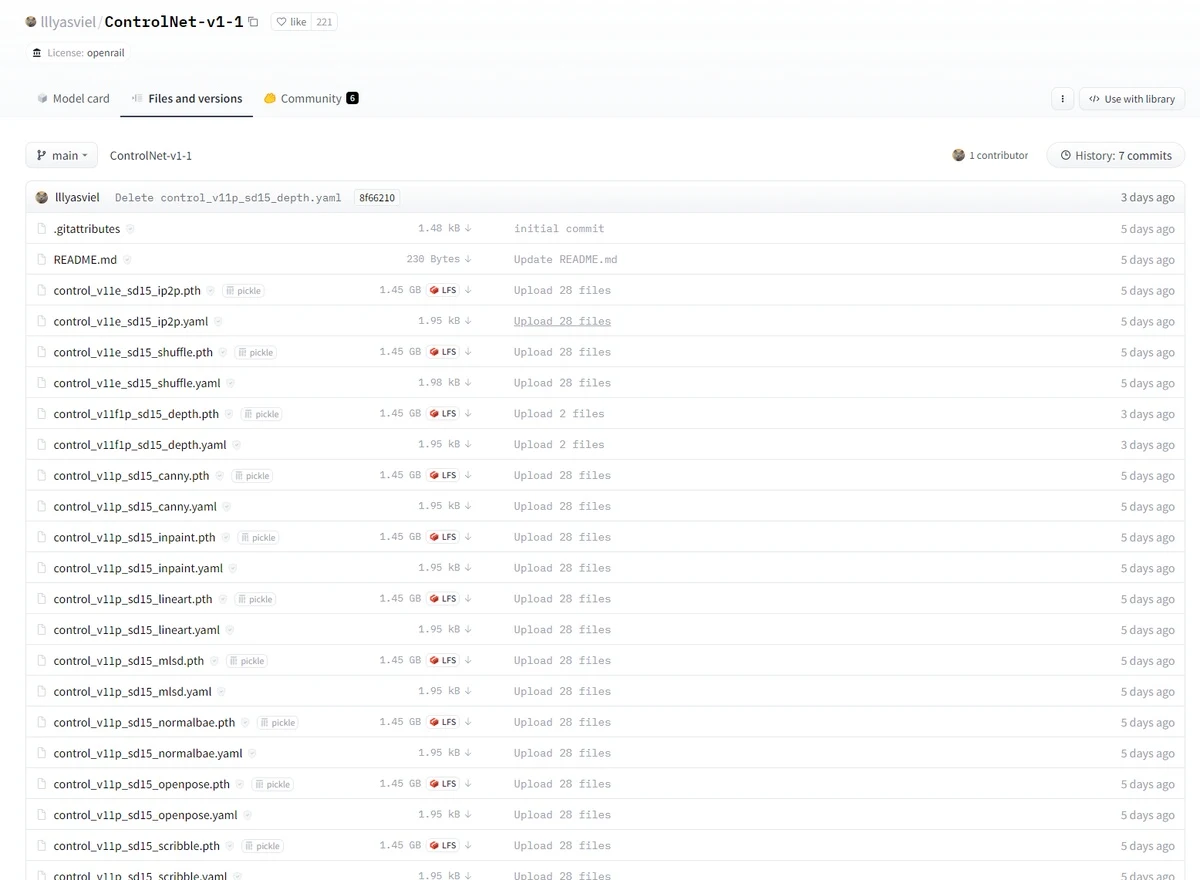Image resolution: width=1200 pixels, height=880 pixels.
Task: Click pickle badge for control_v11p_sd15_mlsd.pth
Action: pos(247,661)
